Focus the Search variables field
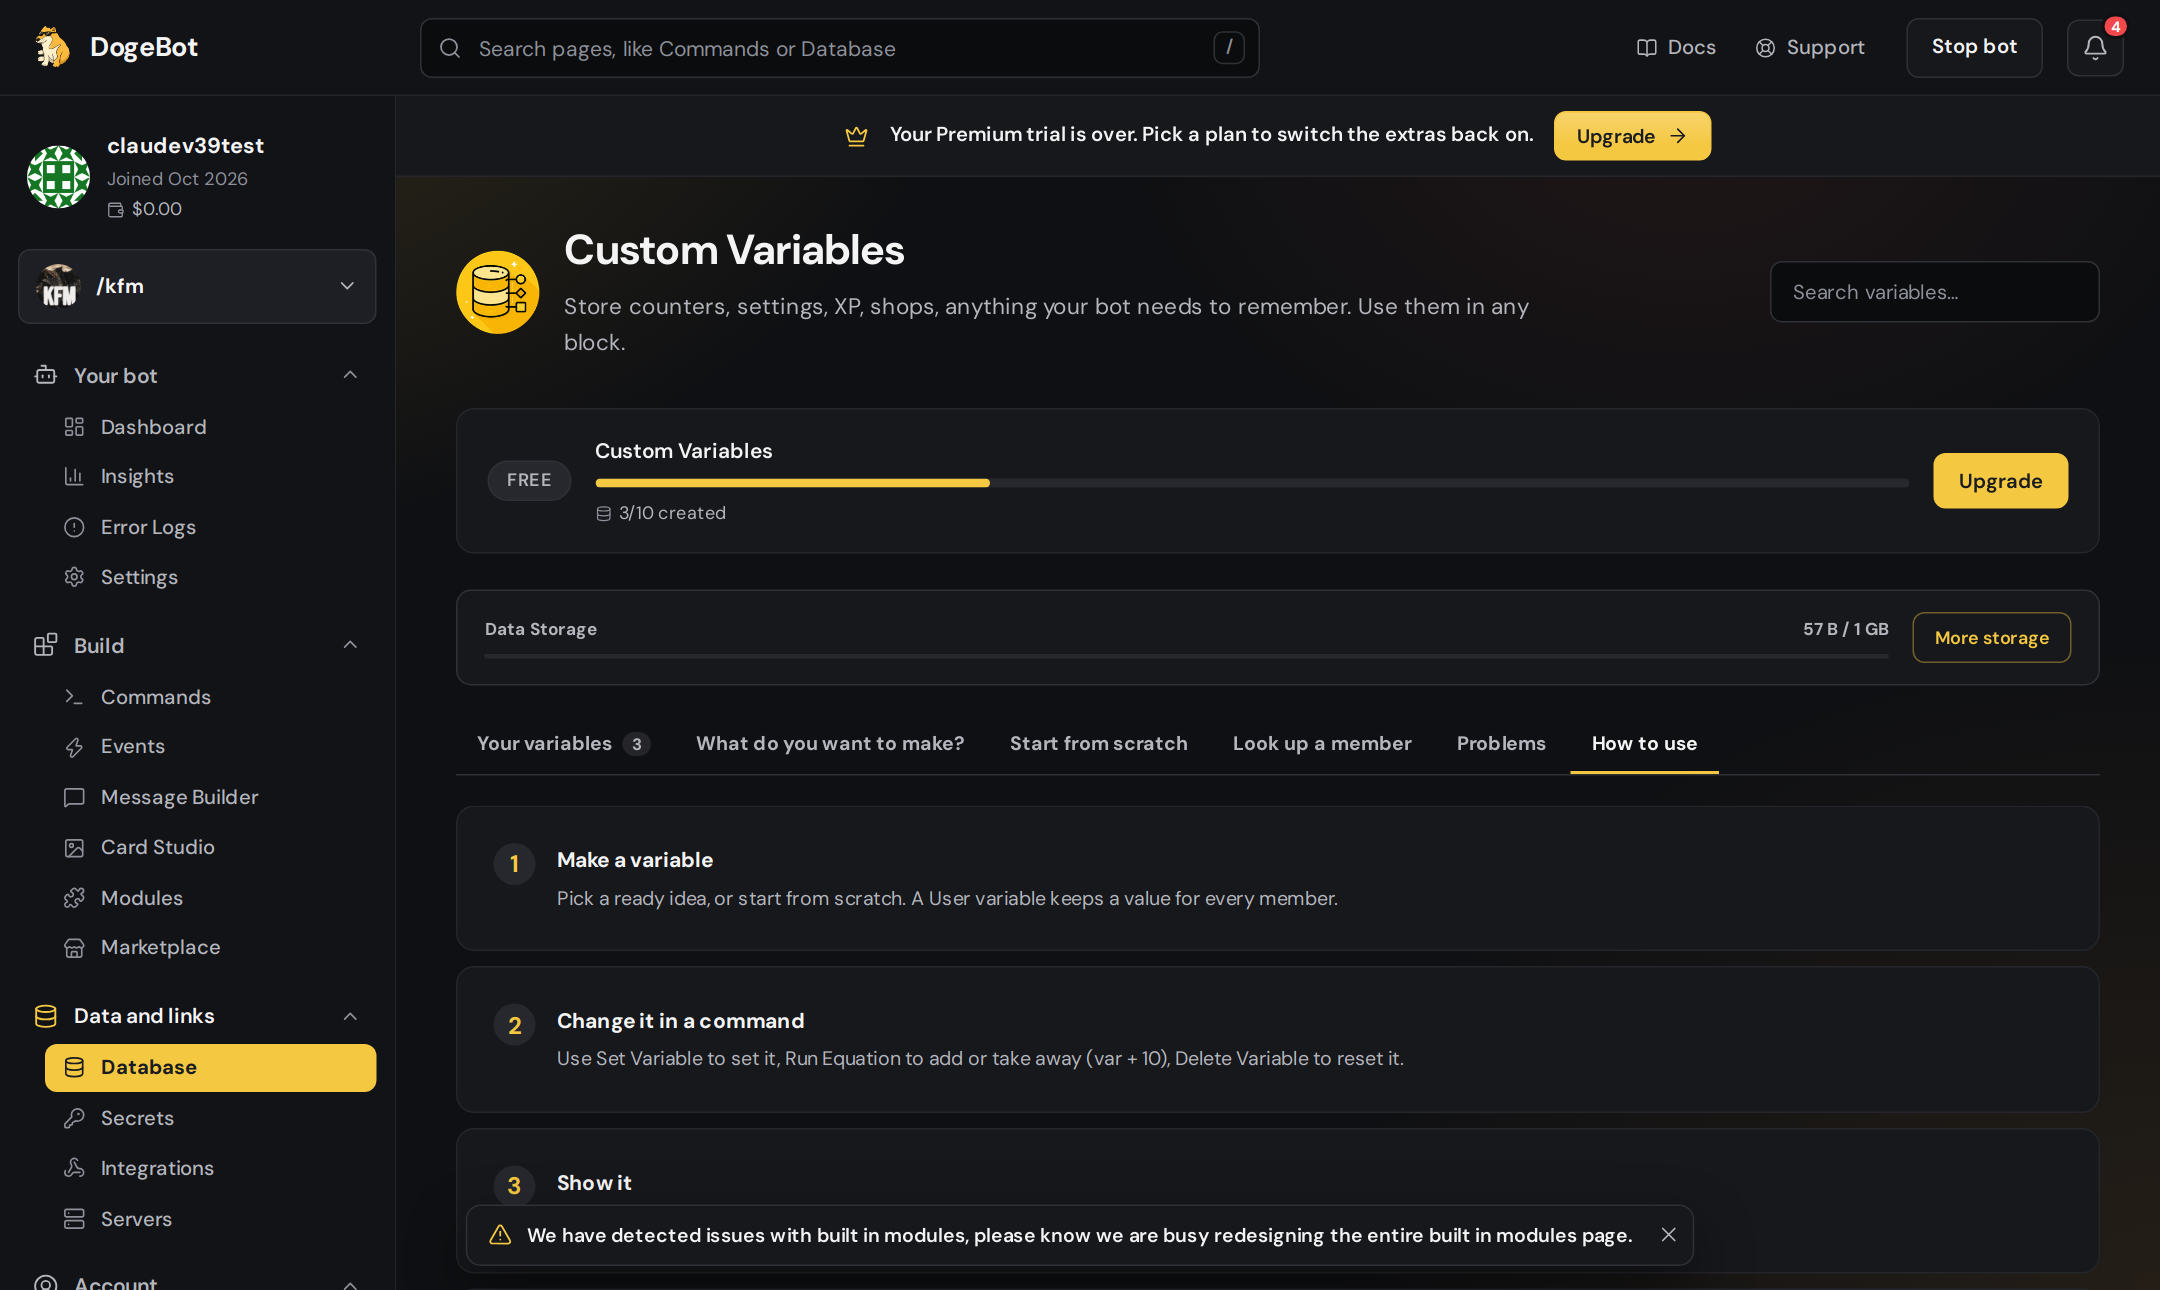Screen dimensions: 2160x1290 [1934, 292]
